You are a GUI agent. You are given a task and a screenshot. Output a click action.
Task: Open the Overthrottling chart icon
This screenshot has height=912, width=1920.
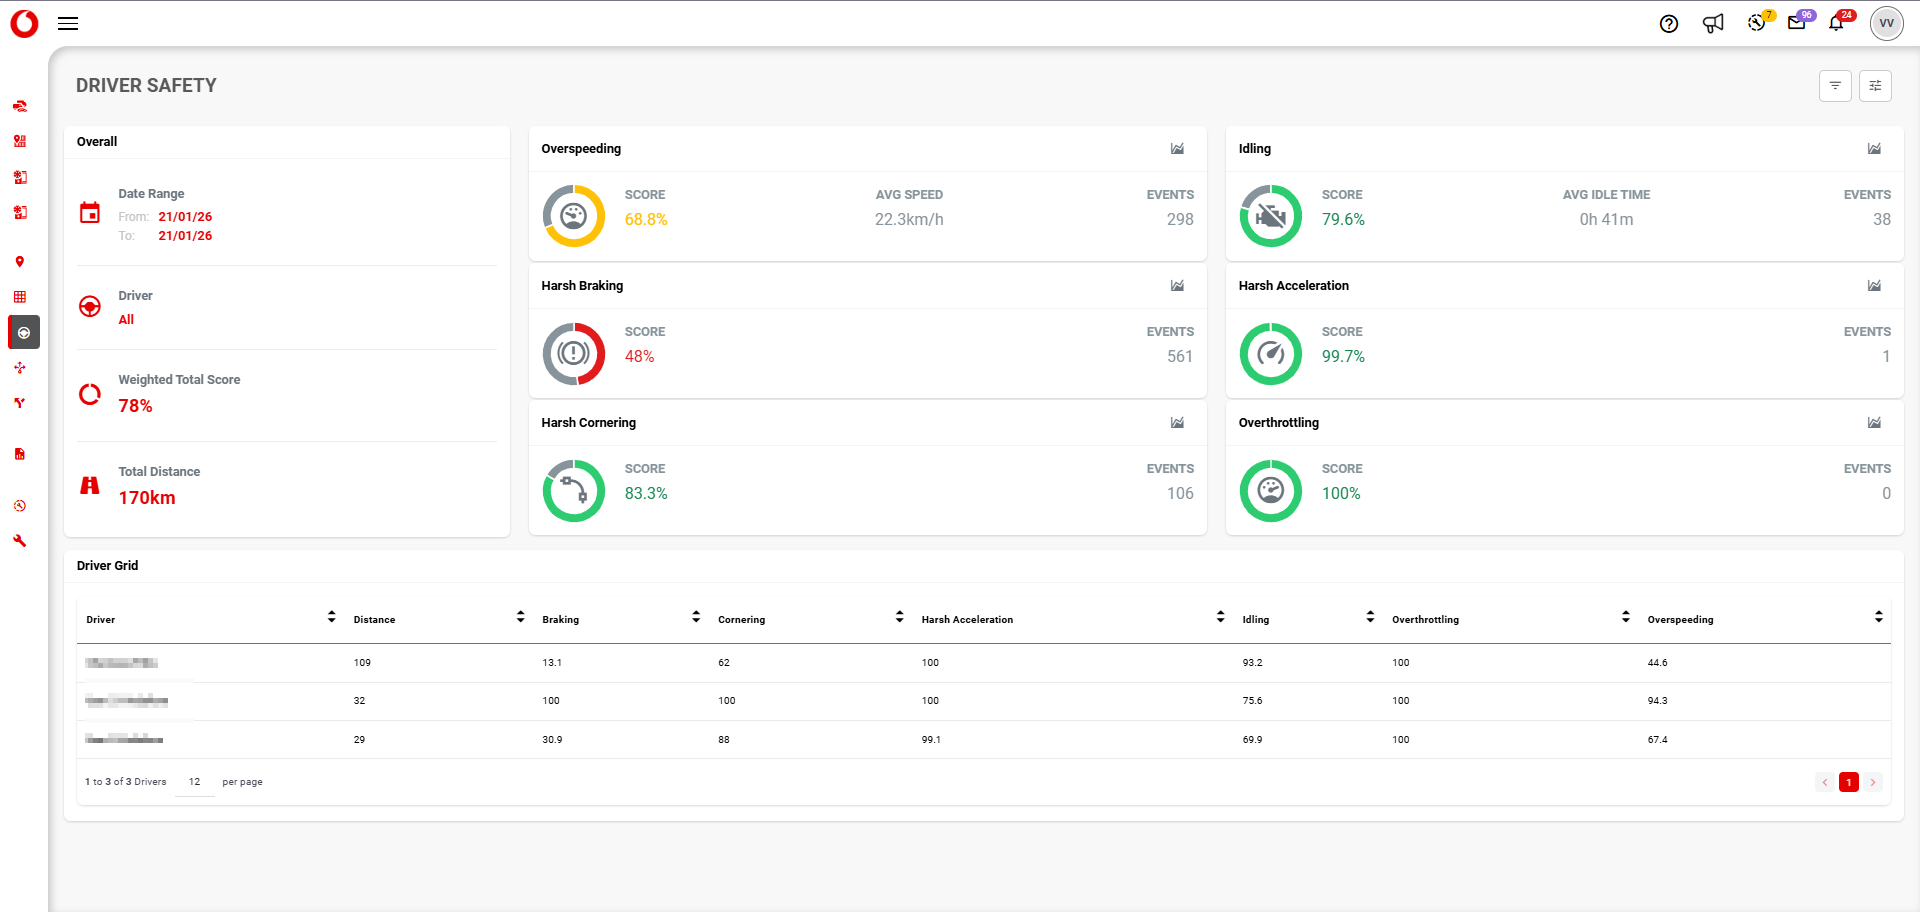1874,423
